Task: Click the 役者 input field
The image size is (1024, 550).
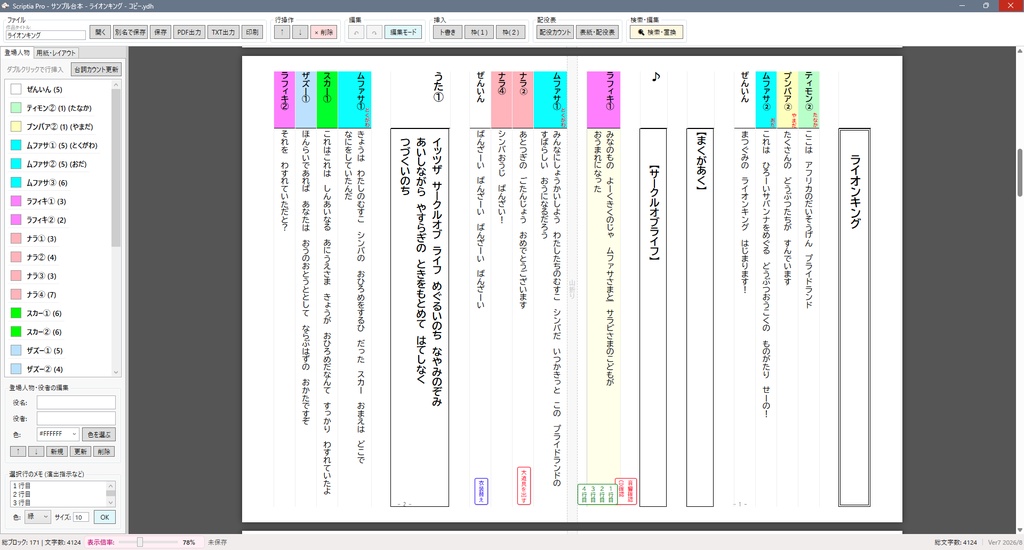Action: 76,418
